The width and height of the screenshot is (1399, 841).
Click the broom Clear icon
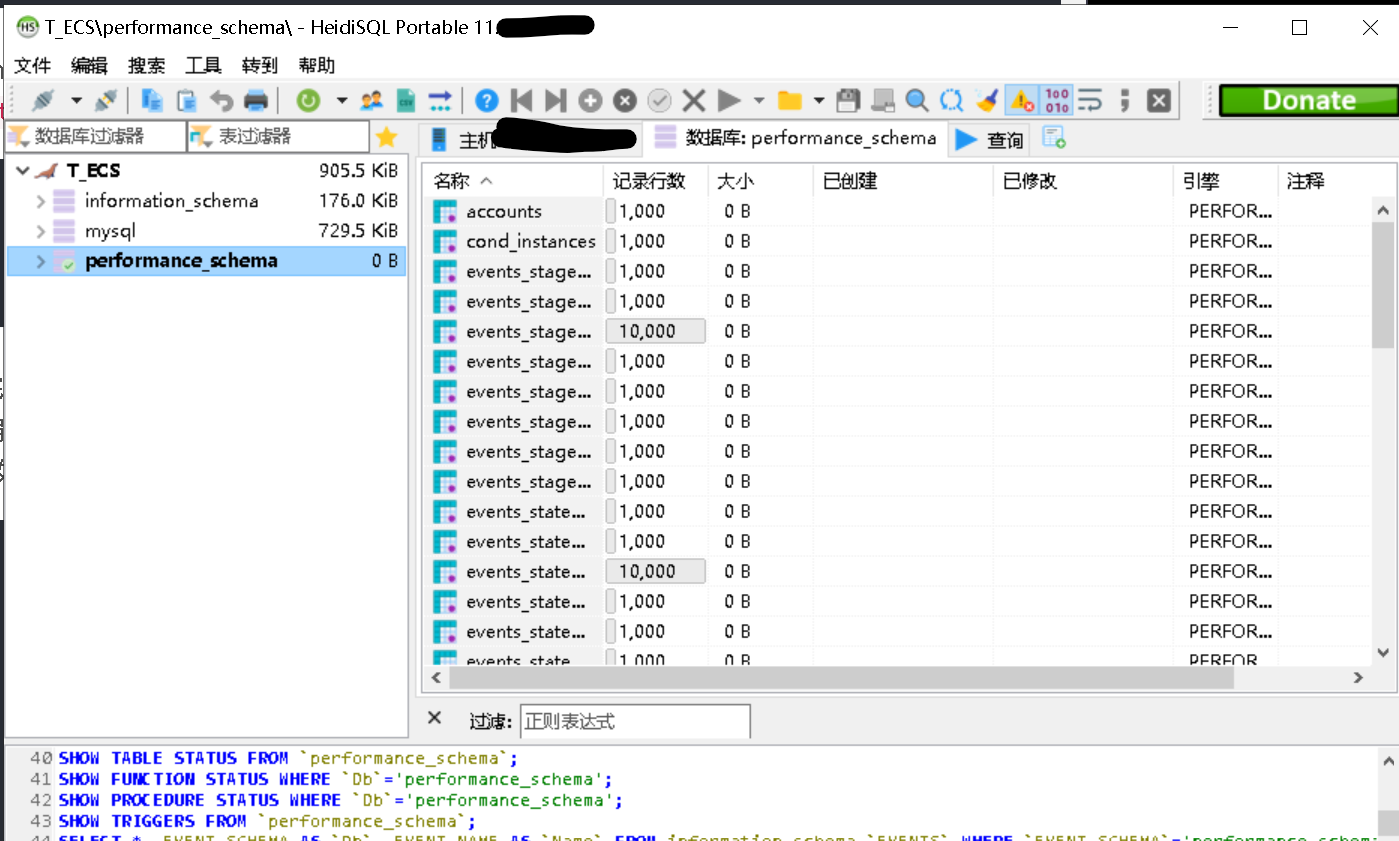[x=987, y=100]
